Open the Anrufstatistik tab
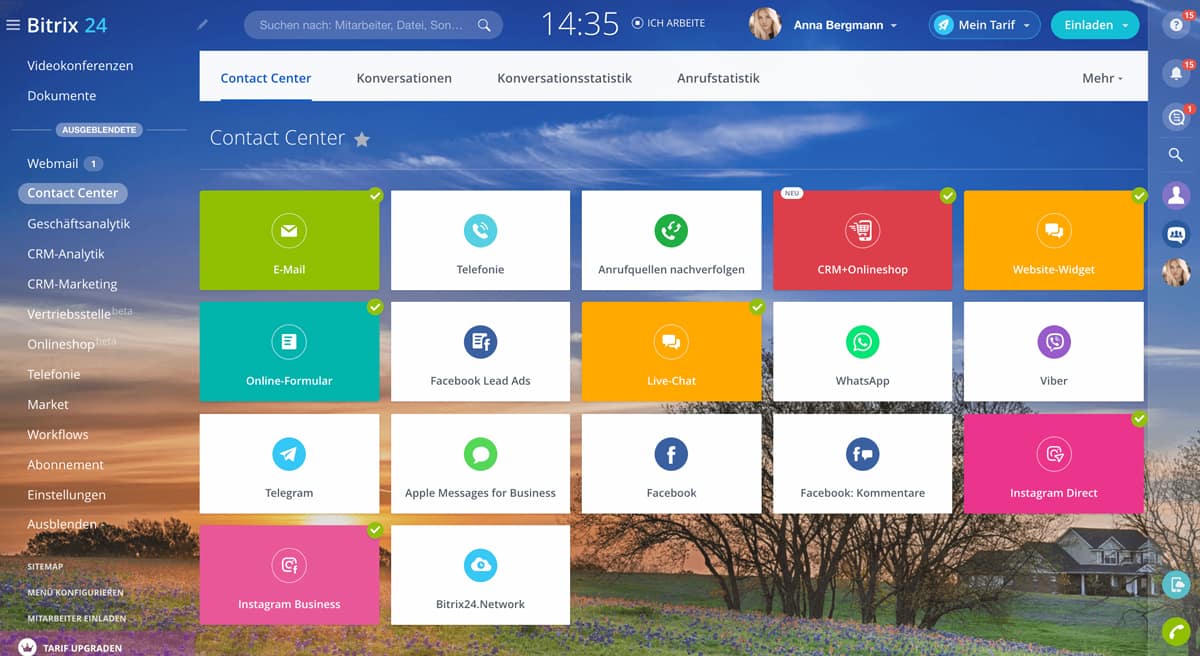This screenshot has height=656, width=1200. point(718,78)
